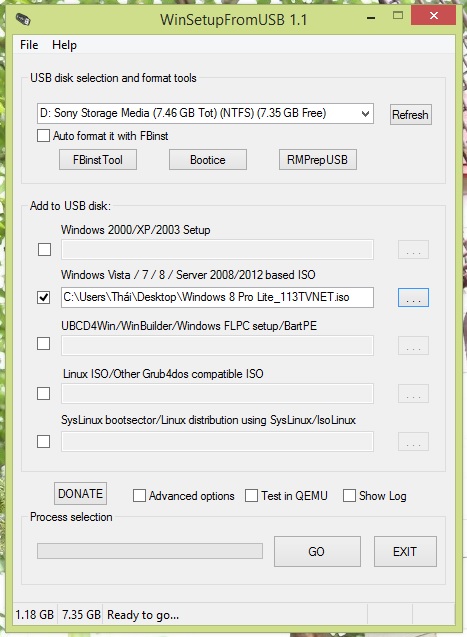Enable the Linux ISO/Grub4dos checkbox
The image size is (467, 637).
coord(43,393)
